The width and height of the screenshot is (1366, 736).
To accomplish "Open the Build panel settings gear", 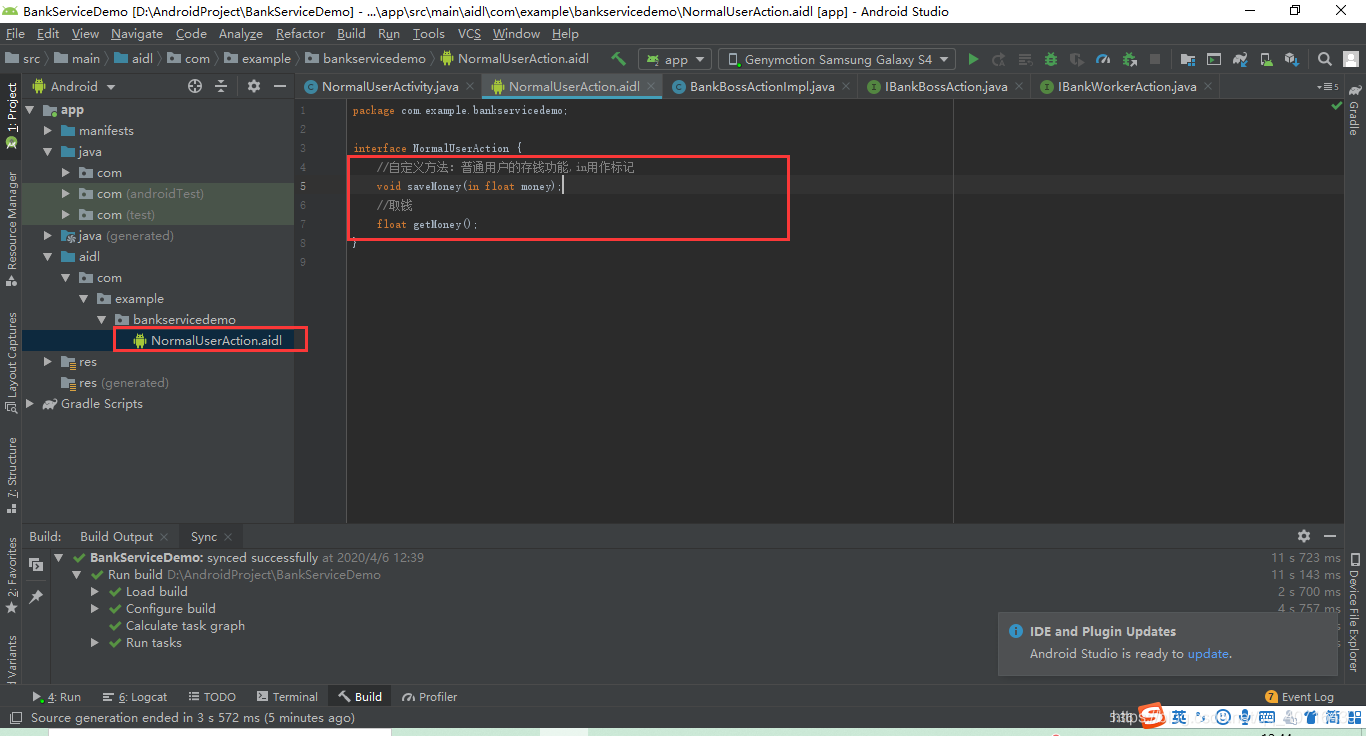I will (x=1303, y=536).
